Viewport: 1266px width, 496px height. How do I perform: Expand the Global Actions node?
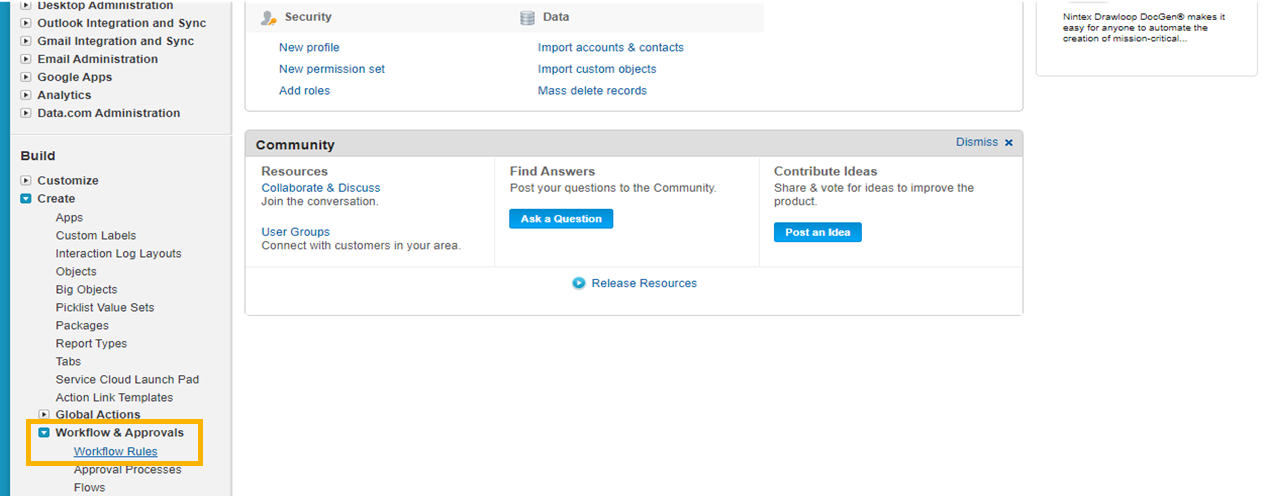click(44, 415)
